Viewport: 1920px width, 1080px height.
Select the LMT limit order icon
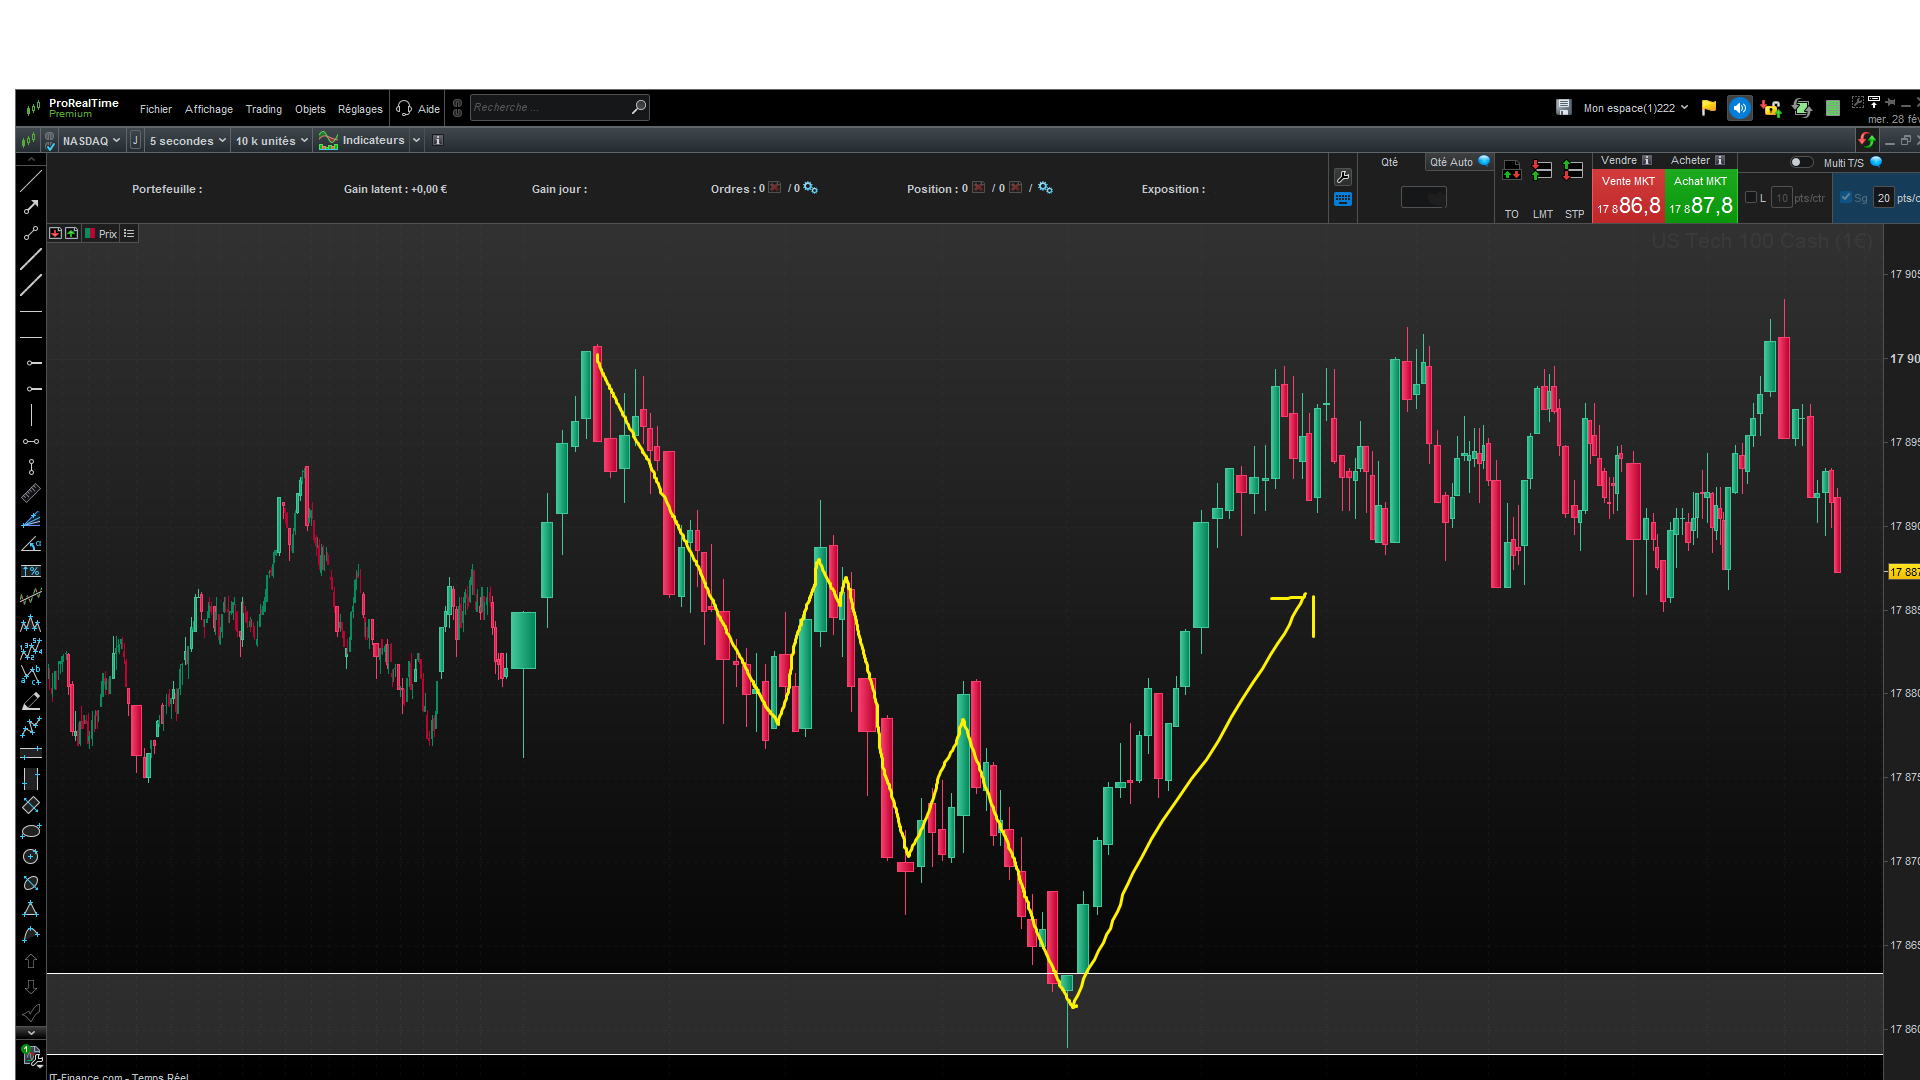pos(1542,172)
